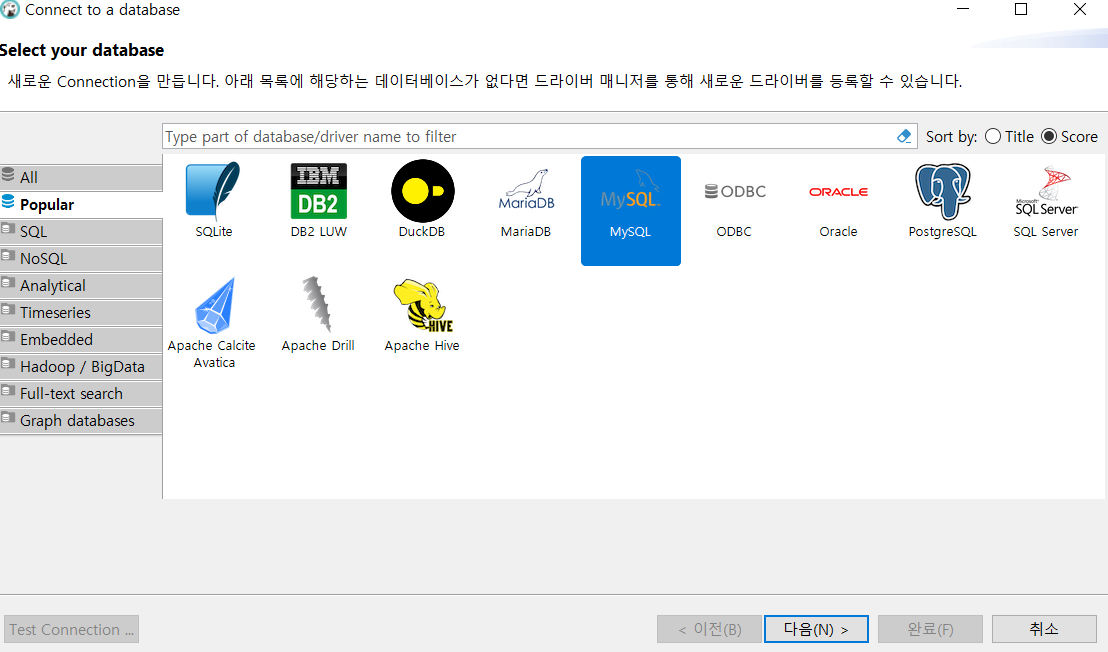Maximize the Connect to a database window
The height and width of the screenshot is (652, 1108).
click(x=1021, y=9)
